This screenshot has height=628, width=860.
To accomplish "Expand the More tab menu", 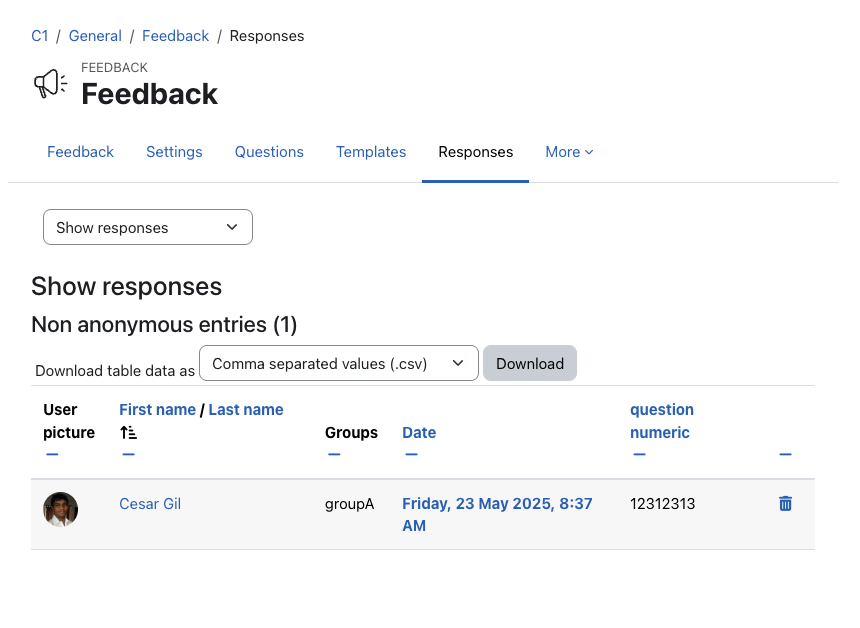I will point(569,152).
